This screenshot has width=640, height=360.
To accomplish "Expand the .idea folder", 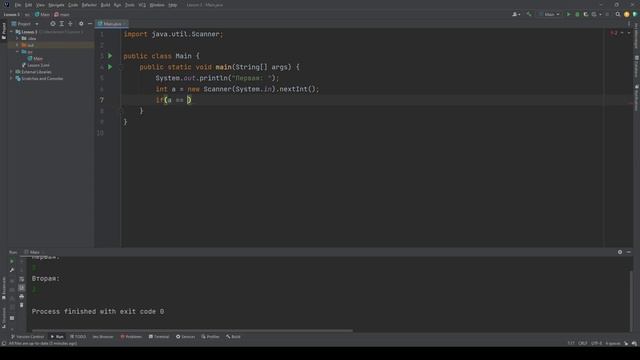I will (x=18, y=38).
